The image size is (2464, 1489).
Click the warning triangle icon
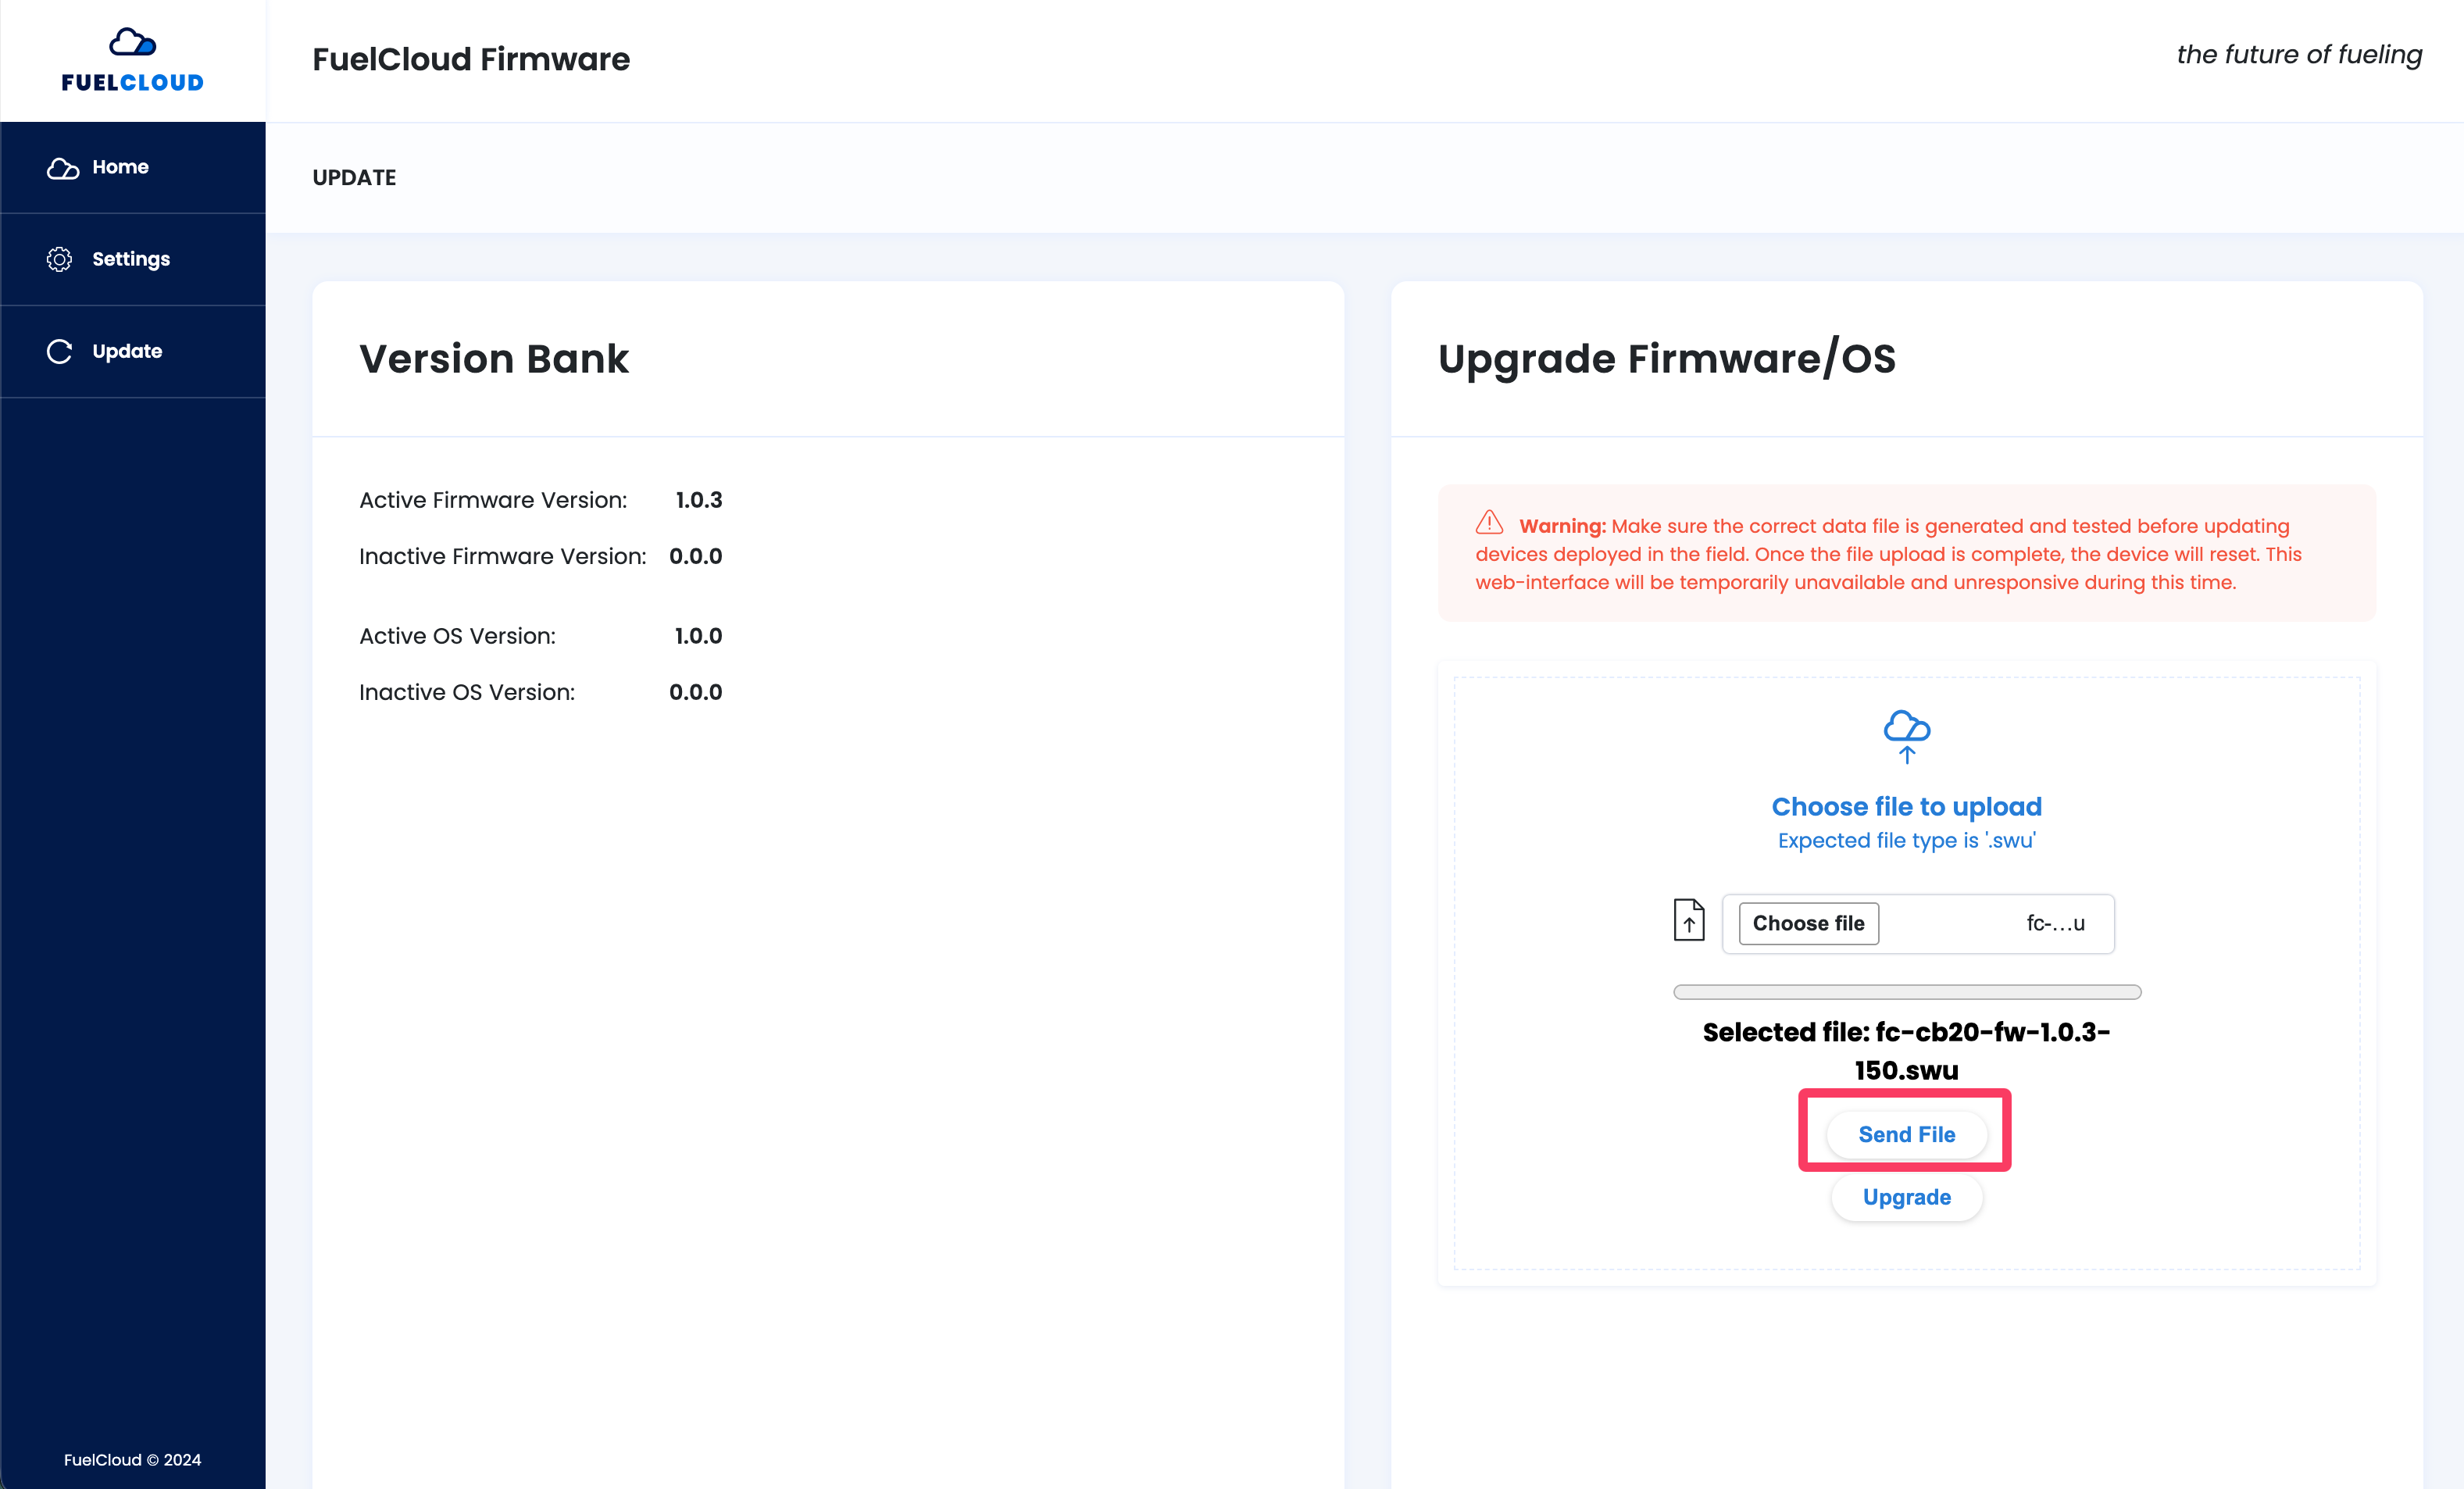[x=1489, y=522]
